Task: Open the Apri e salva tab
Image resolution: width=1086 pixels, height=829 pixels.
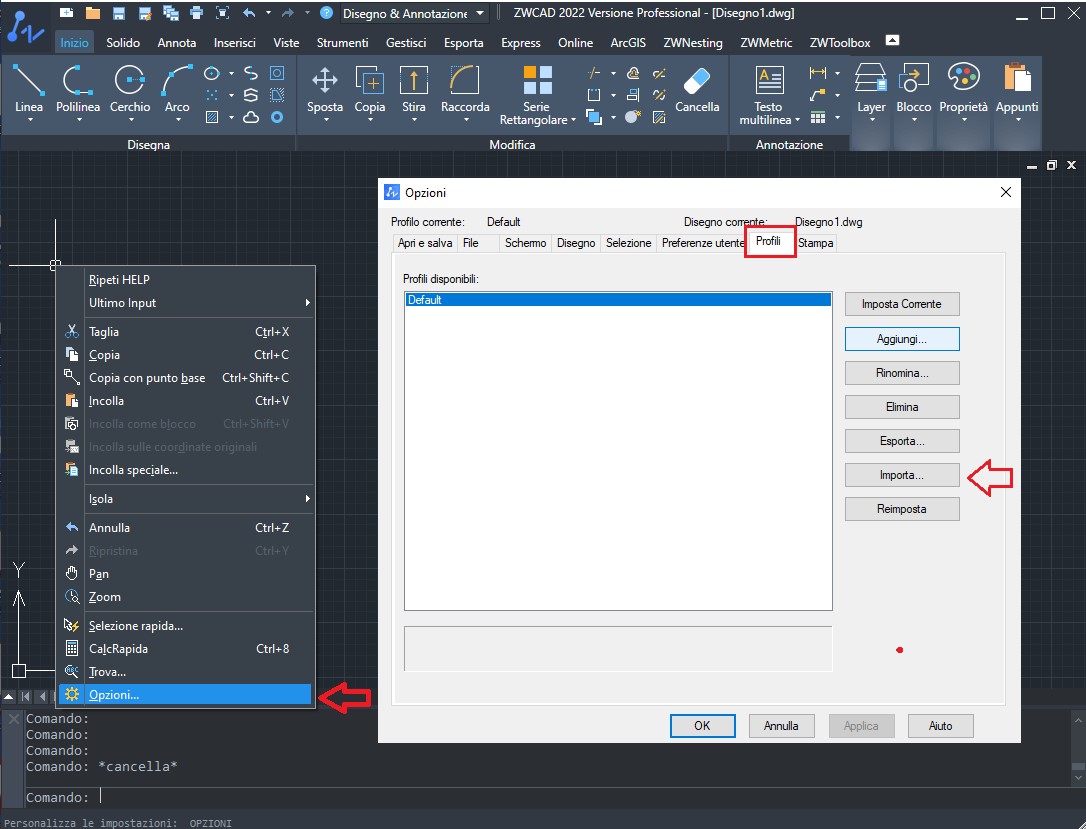Action: [x=425, y=243]
